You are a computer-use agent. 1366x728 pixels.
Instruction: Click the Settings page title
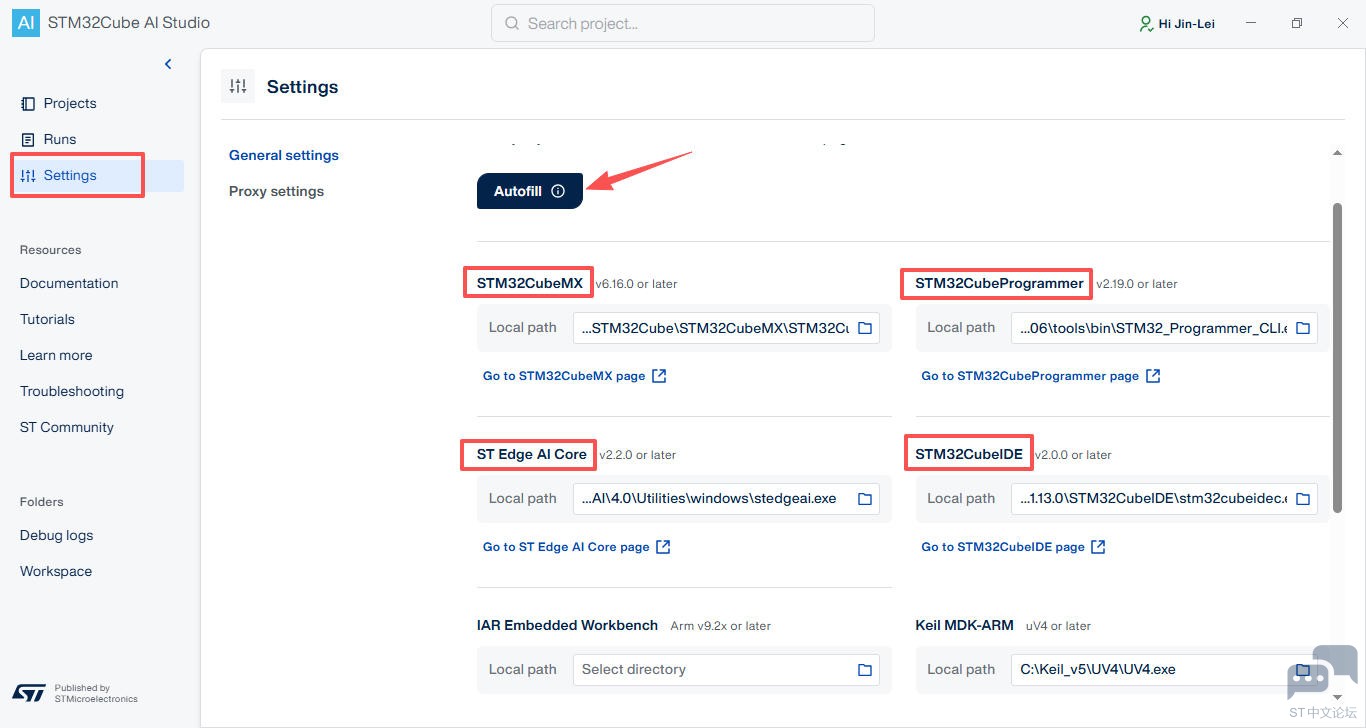point(302,87)
